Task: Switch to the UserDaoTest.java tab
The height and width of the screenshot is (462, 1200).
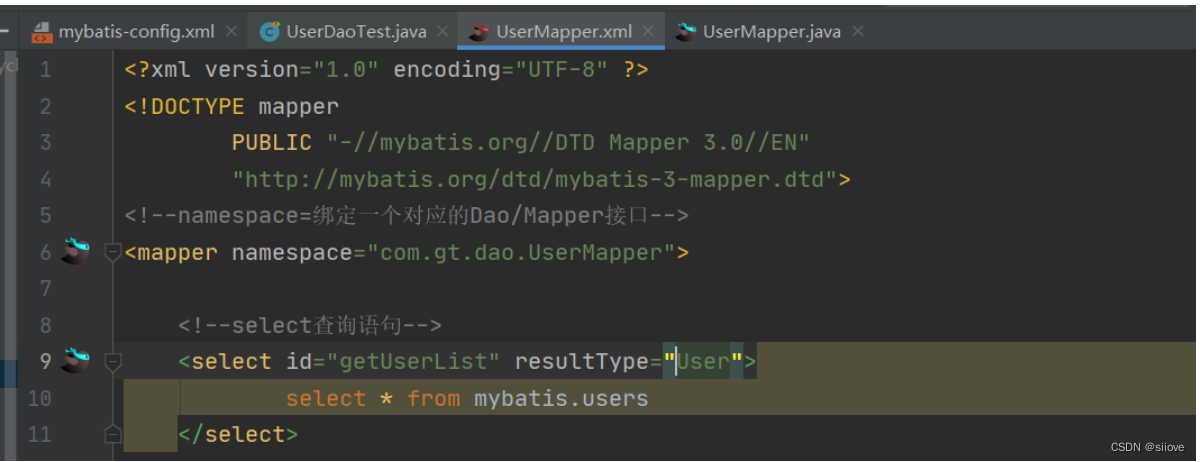Action: [x=356, y=31]
